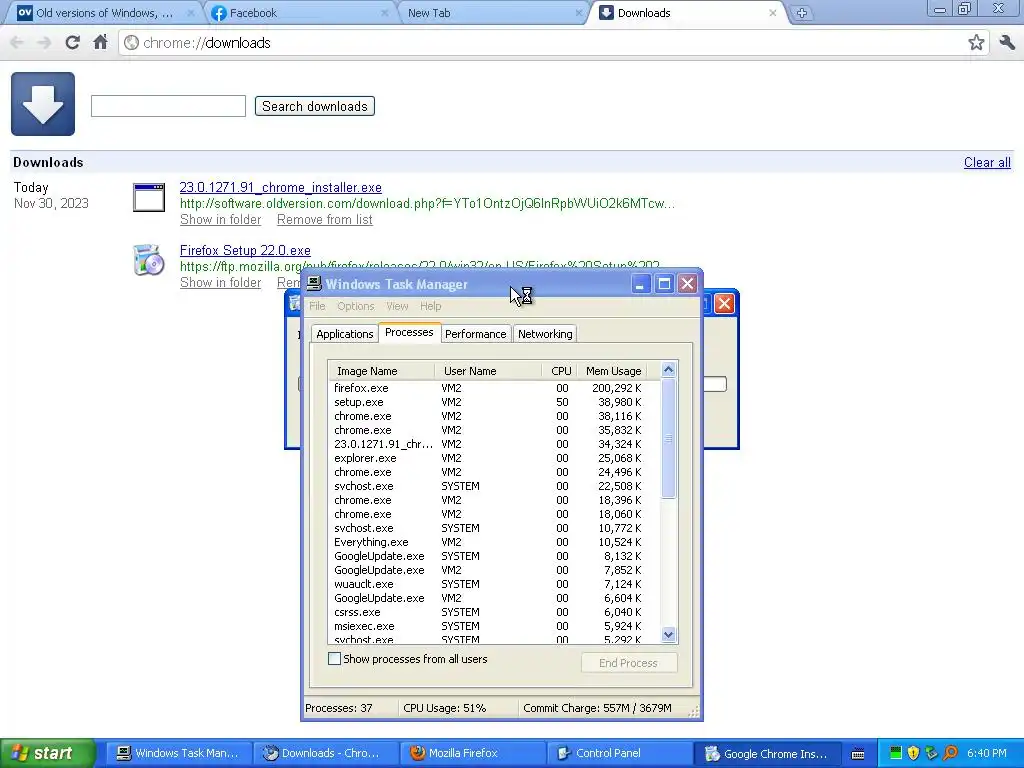This screenshot has height=768, width=1024.
Task: Close the Old versions of Windows tab
Action: (191, 13)
